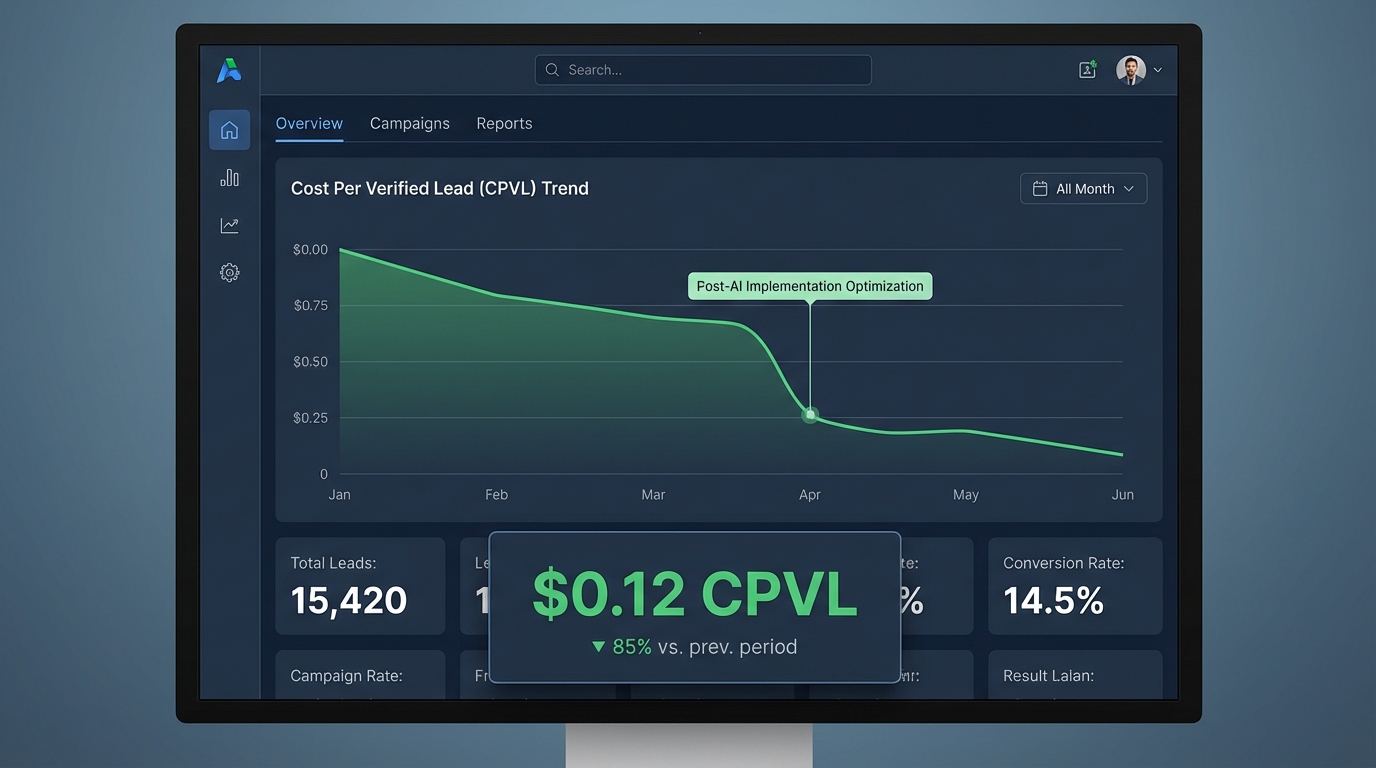1376x768 pixels.
Task: Click the Post-AI Implementation Optimization label
Action: pos(810,286)
